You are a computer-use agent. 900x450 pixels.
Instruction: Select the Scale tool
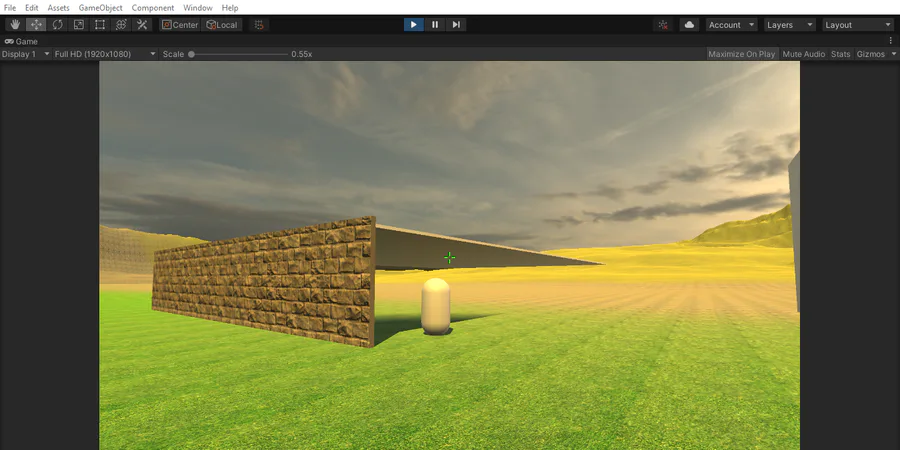point(79,25)
